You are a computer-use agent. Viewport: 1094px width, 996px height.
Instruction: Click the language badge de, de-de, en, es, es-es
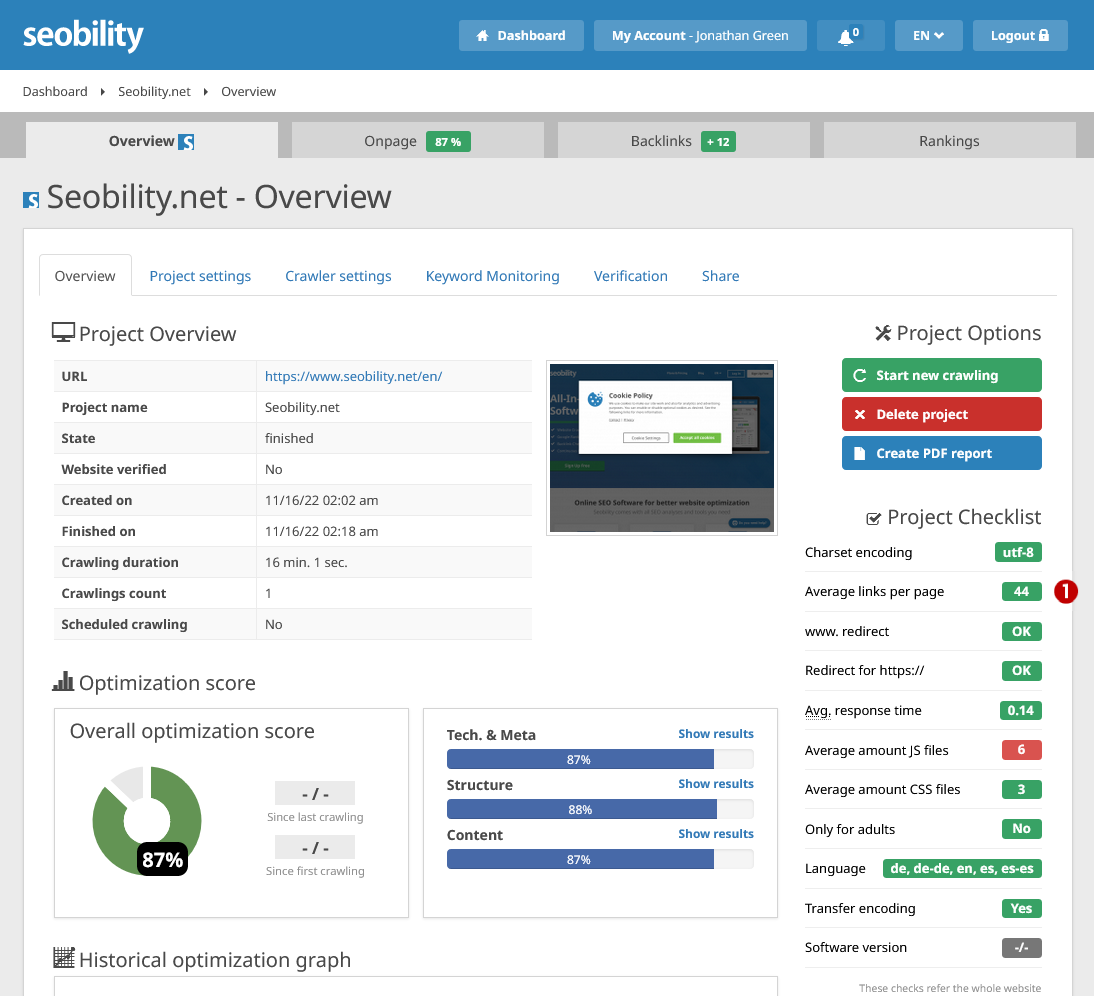962,868
